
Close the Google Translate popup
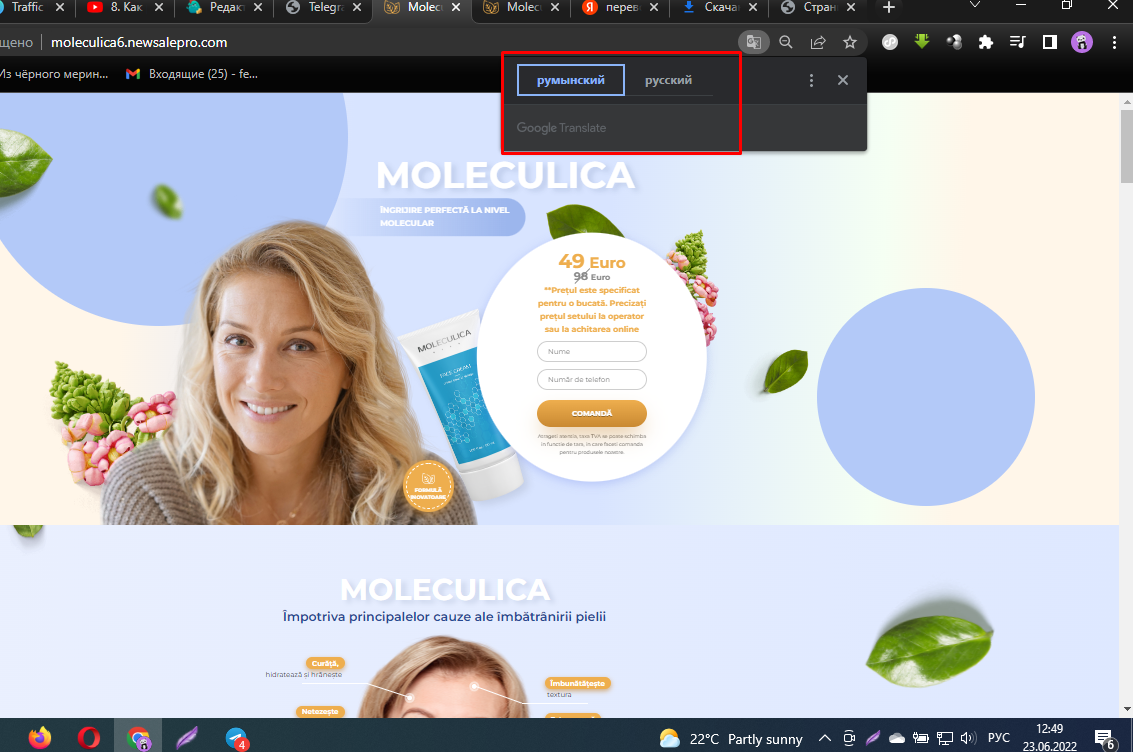click(x=843, y=80)
